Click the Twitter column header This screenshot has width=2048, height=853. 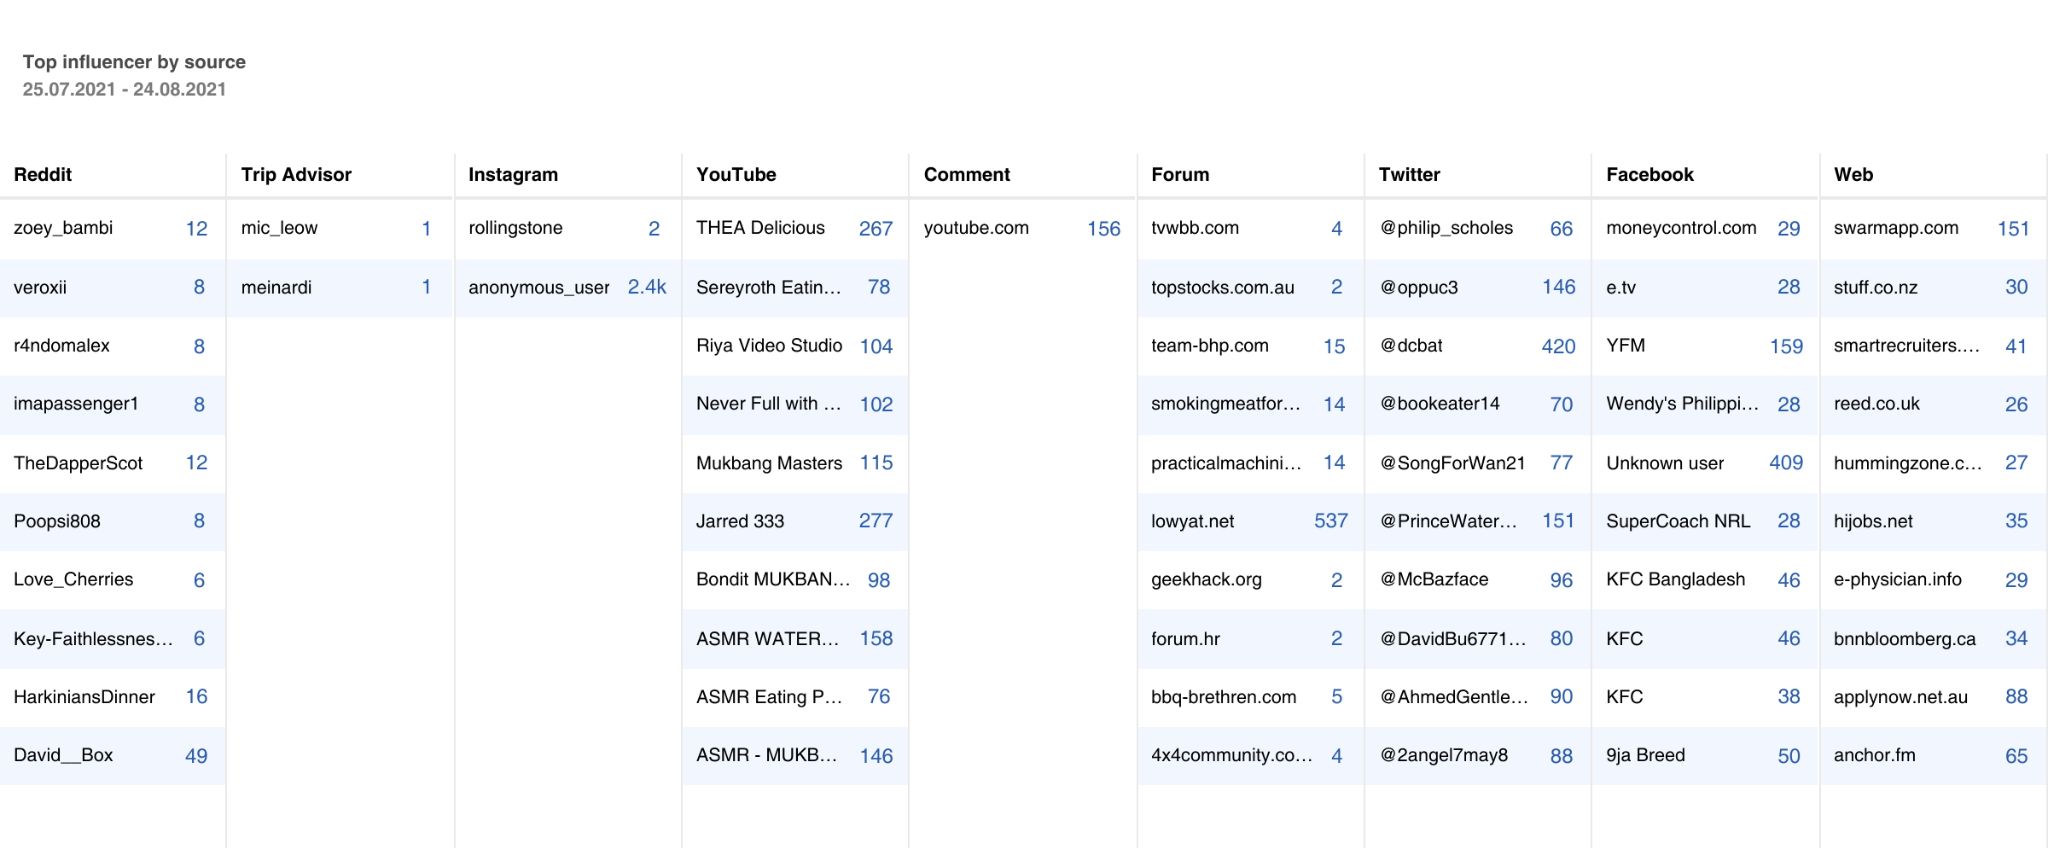[1409, 174]
